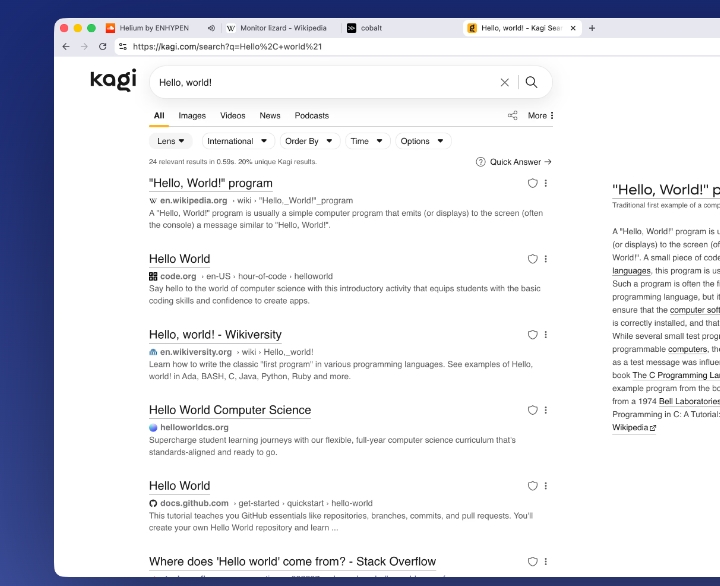Click the browser forward arrow
This screenshot has width=720, height=586.
tap(84, 46)
